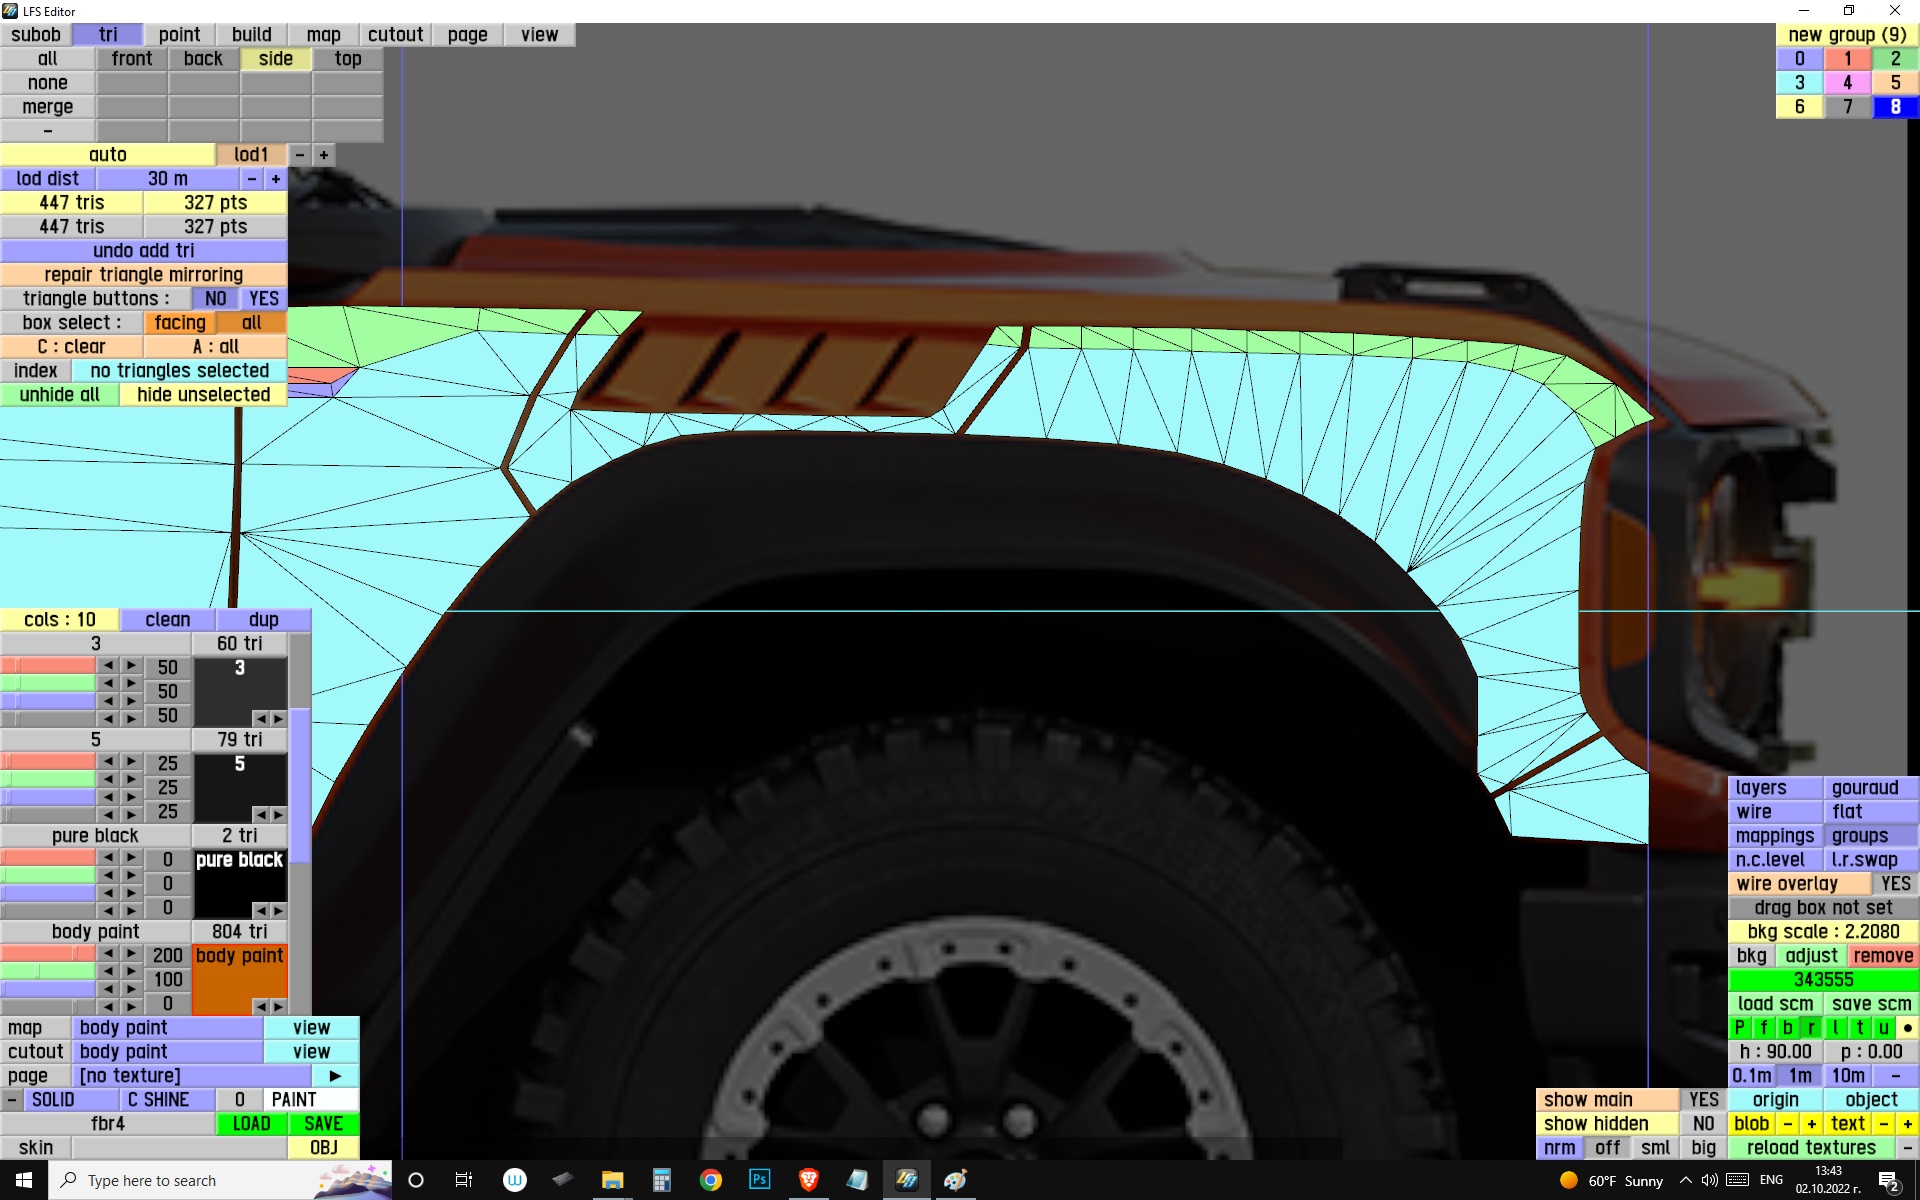Collapse panel with minus beside SOLID
1920x1200 pixels.
coord(12,1100)
